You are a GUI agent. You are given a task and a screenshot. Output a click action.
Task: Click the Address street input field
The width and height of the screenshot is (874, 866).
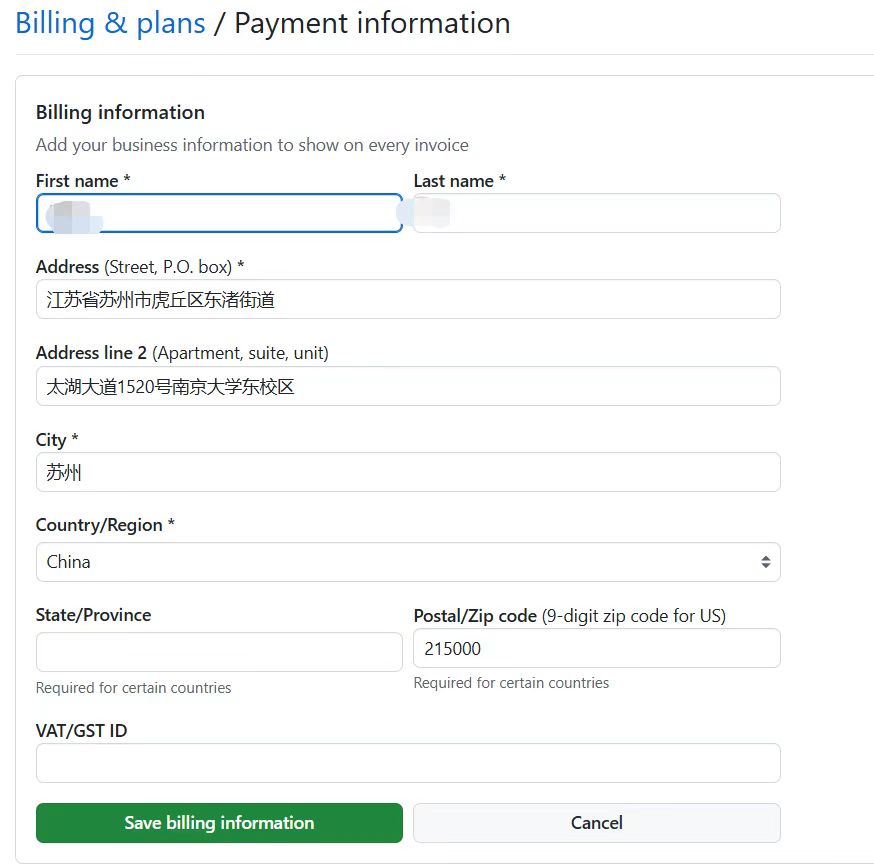click(408, 299)
